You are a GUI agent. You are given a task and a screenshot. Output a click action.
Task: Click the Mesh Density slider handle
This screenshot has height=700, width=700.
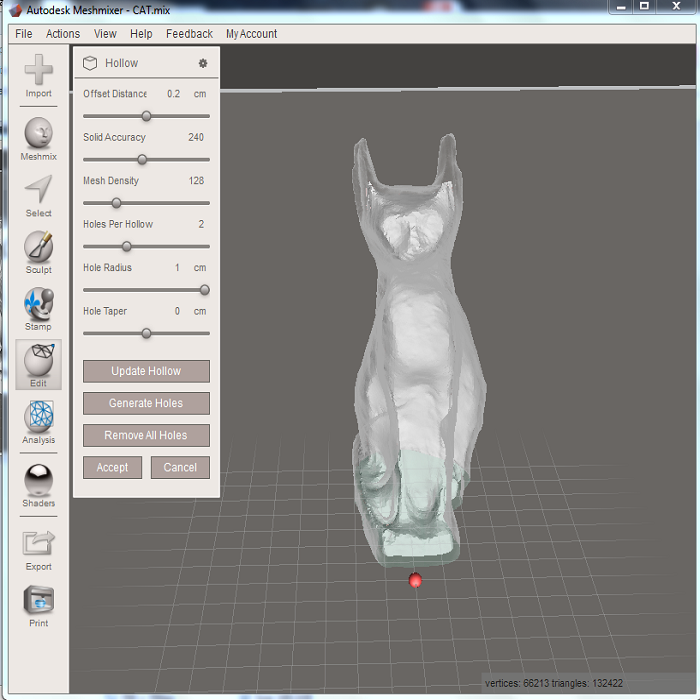click(x=116, y=203)
